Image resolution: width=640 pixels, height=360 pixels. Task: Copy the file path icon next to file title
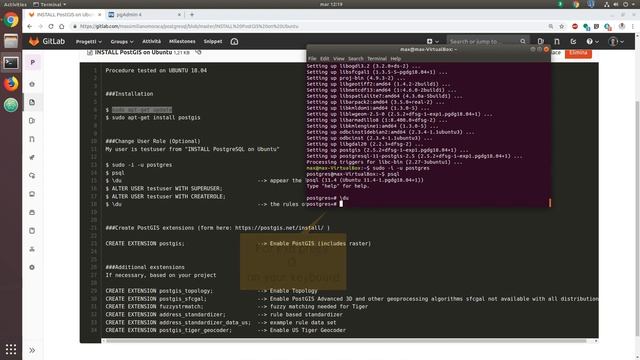(198, 52)
